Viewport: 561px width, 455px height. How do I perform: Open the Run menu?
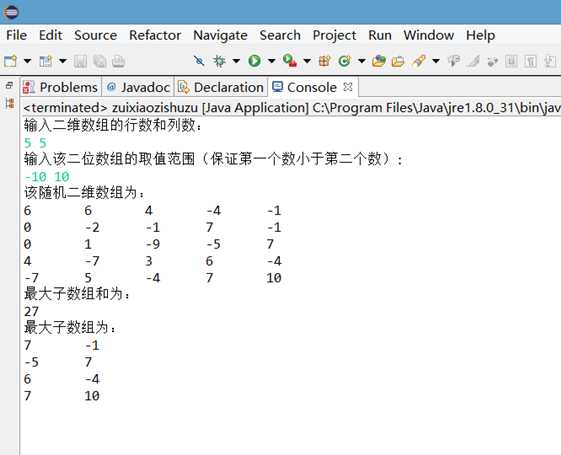pos(380,35)
